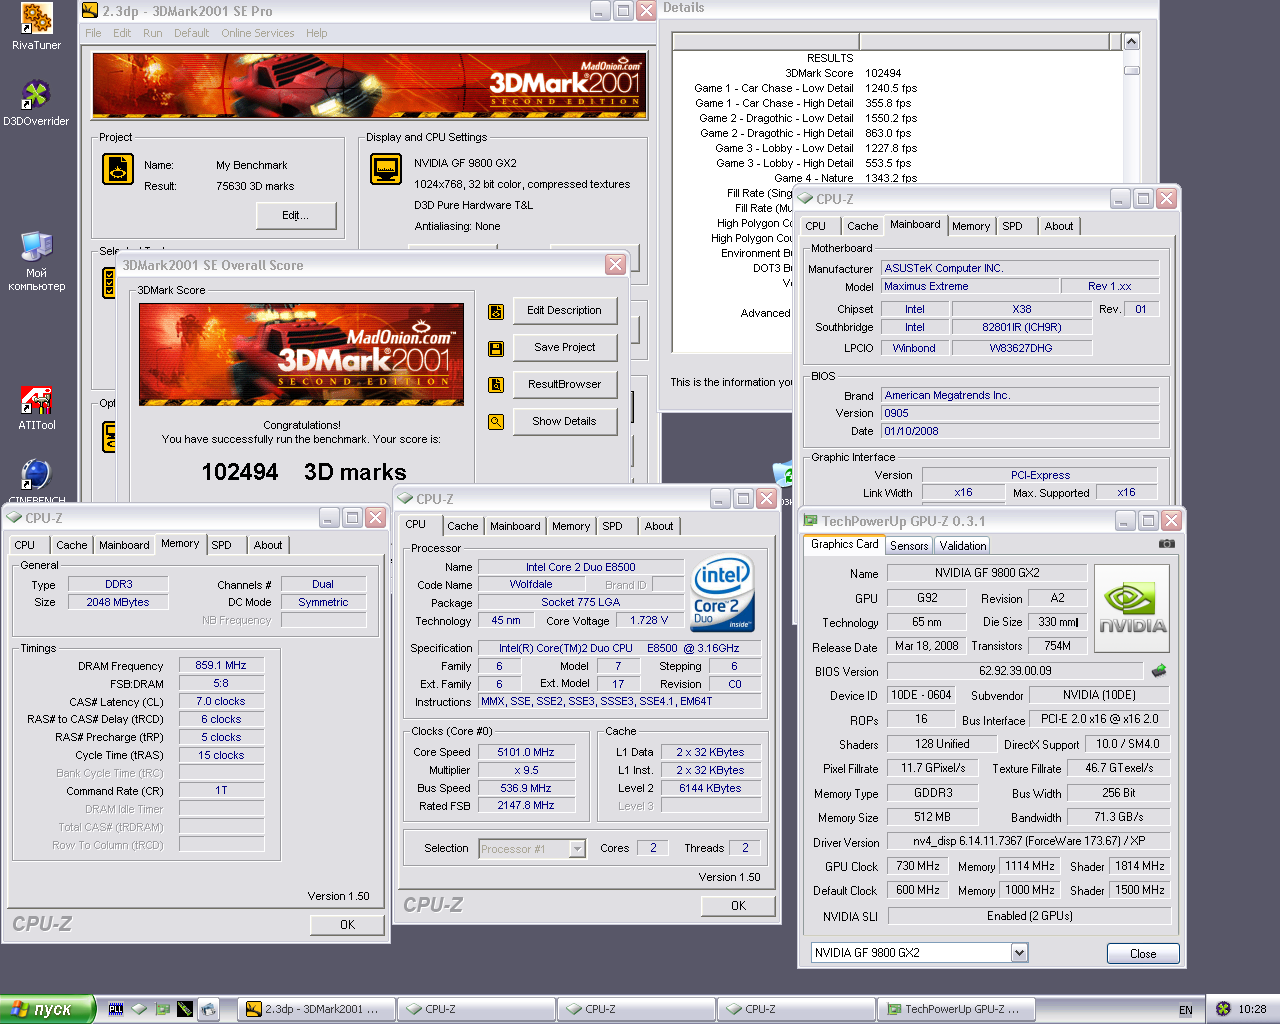Click the EN language indicator in the taskbar
The image size is (1280, 1024).
(x=1186, y=1010)
